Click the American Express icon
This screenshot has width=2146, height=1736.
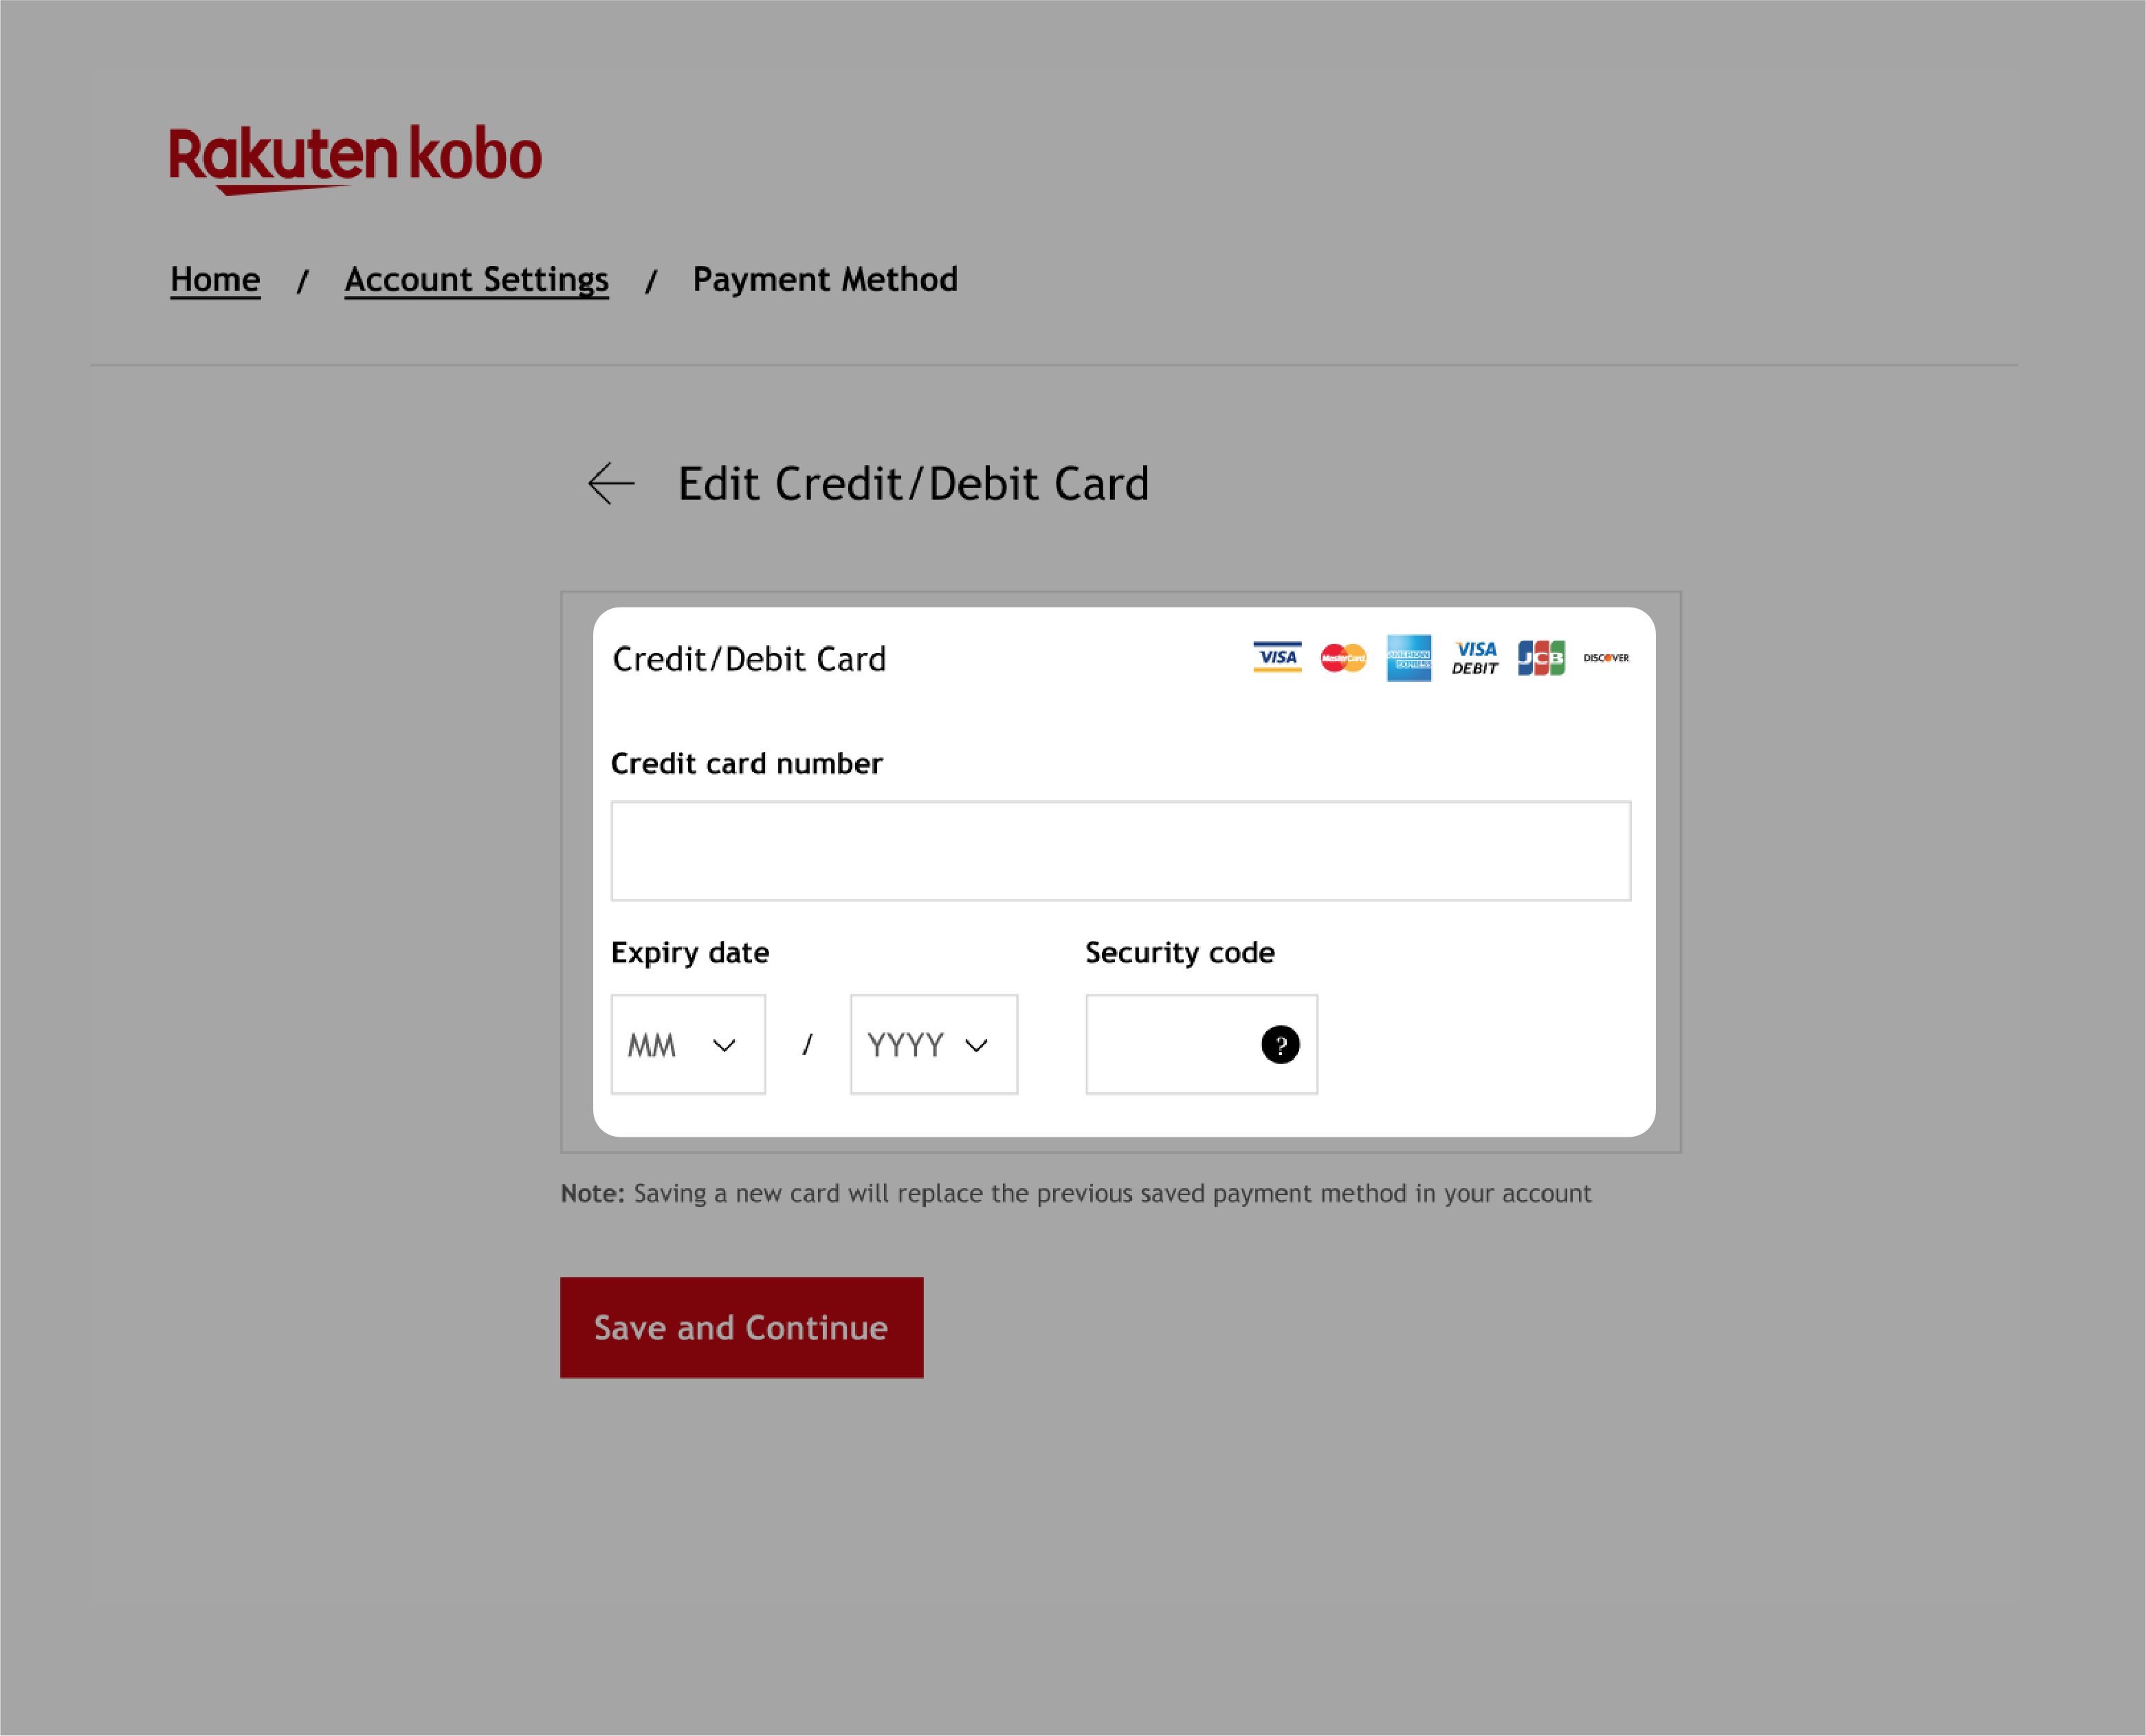pyautogui.click(x=1409, y=657)
